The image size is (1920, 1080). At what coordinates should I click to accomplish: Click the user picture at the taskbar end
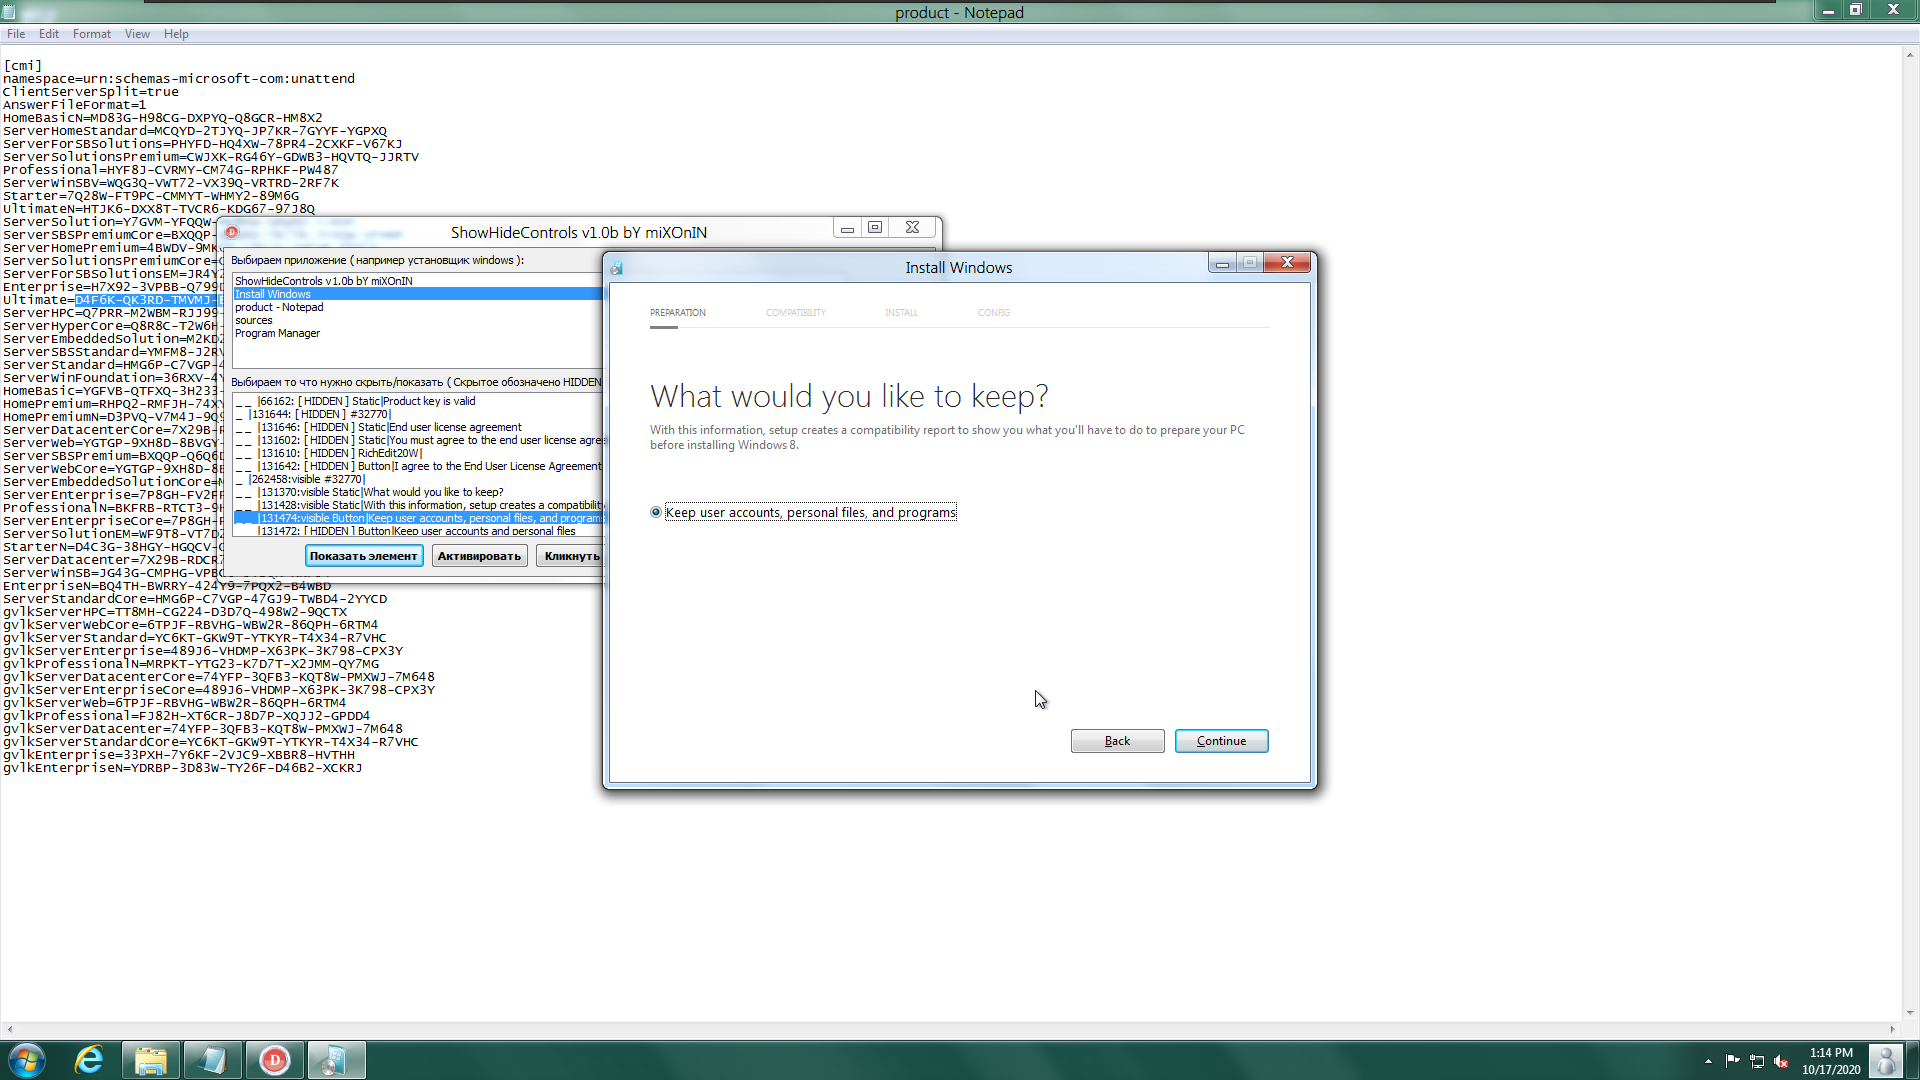click(x=1886, y=1060)
